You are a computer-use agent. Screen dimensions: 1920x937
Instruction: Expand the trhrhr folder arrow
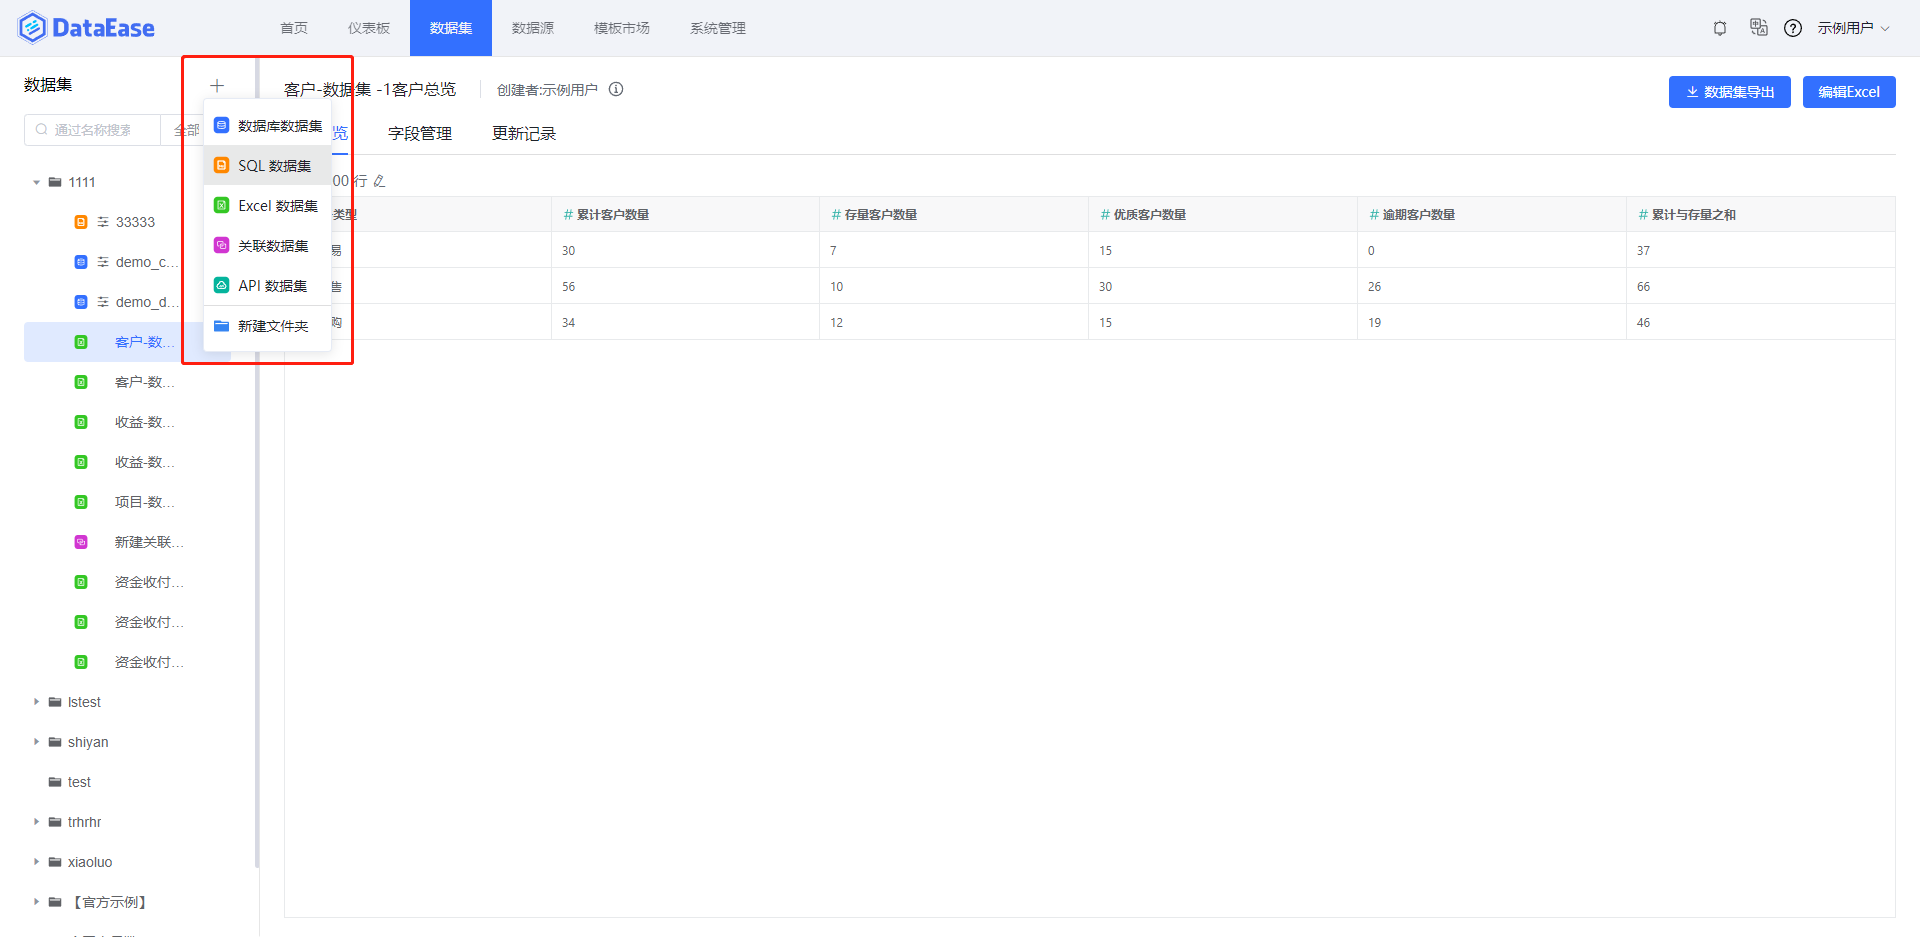pos(36,822)
